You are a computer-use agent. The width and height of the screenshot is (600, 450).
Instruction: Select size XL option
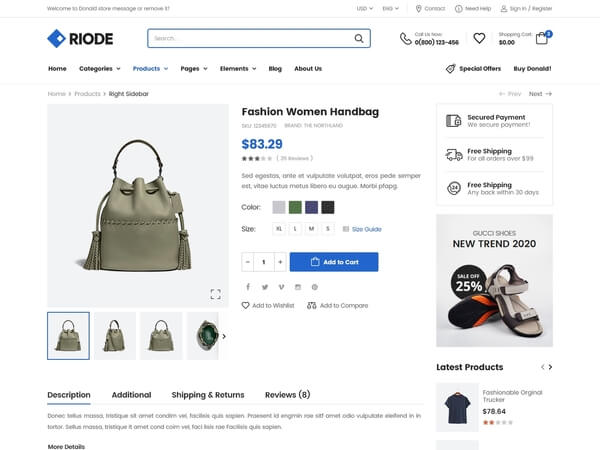click(279, 229)
